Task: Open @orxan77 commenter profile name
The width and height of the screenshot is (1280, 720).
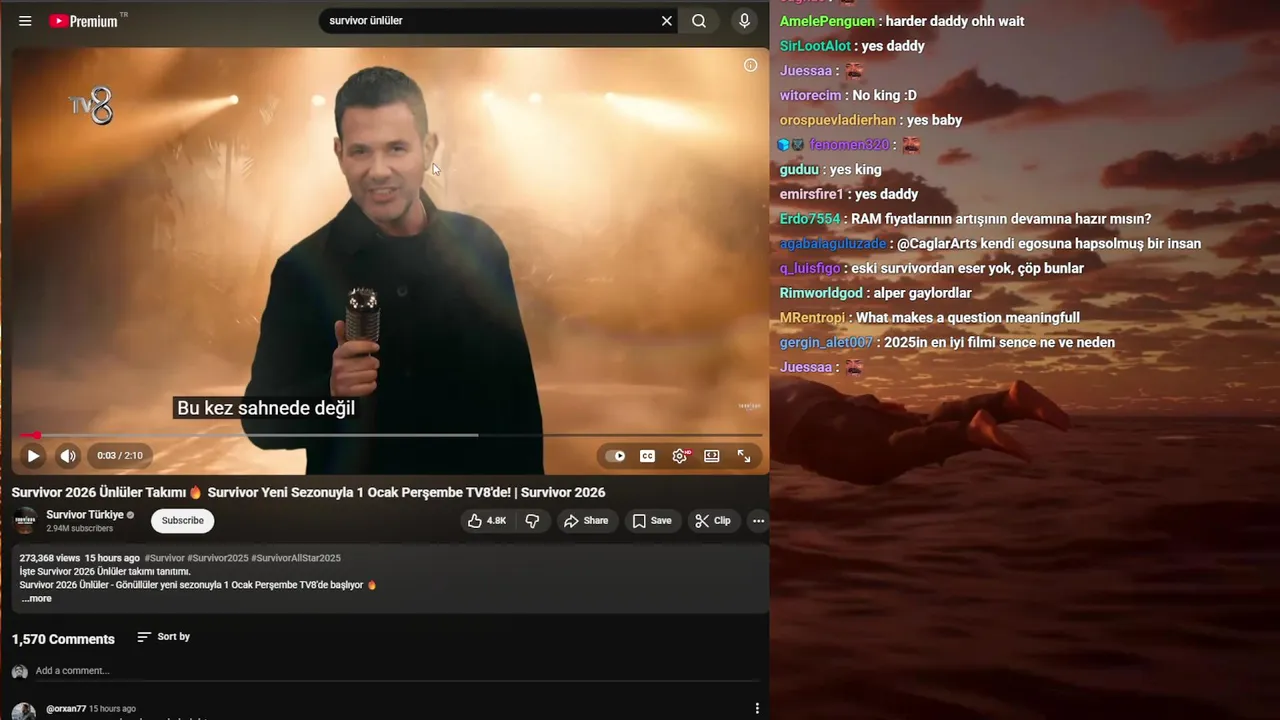Action: pyautogui.click(x=66, y=709)
